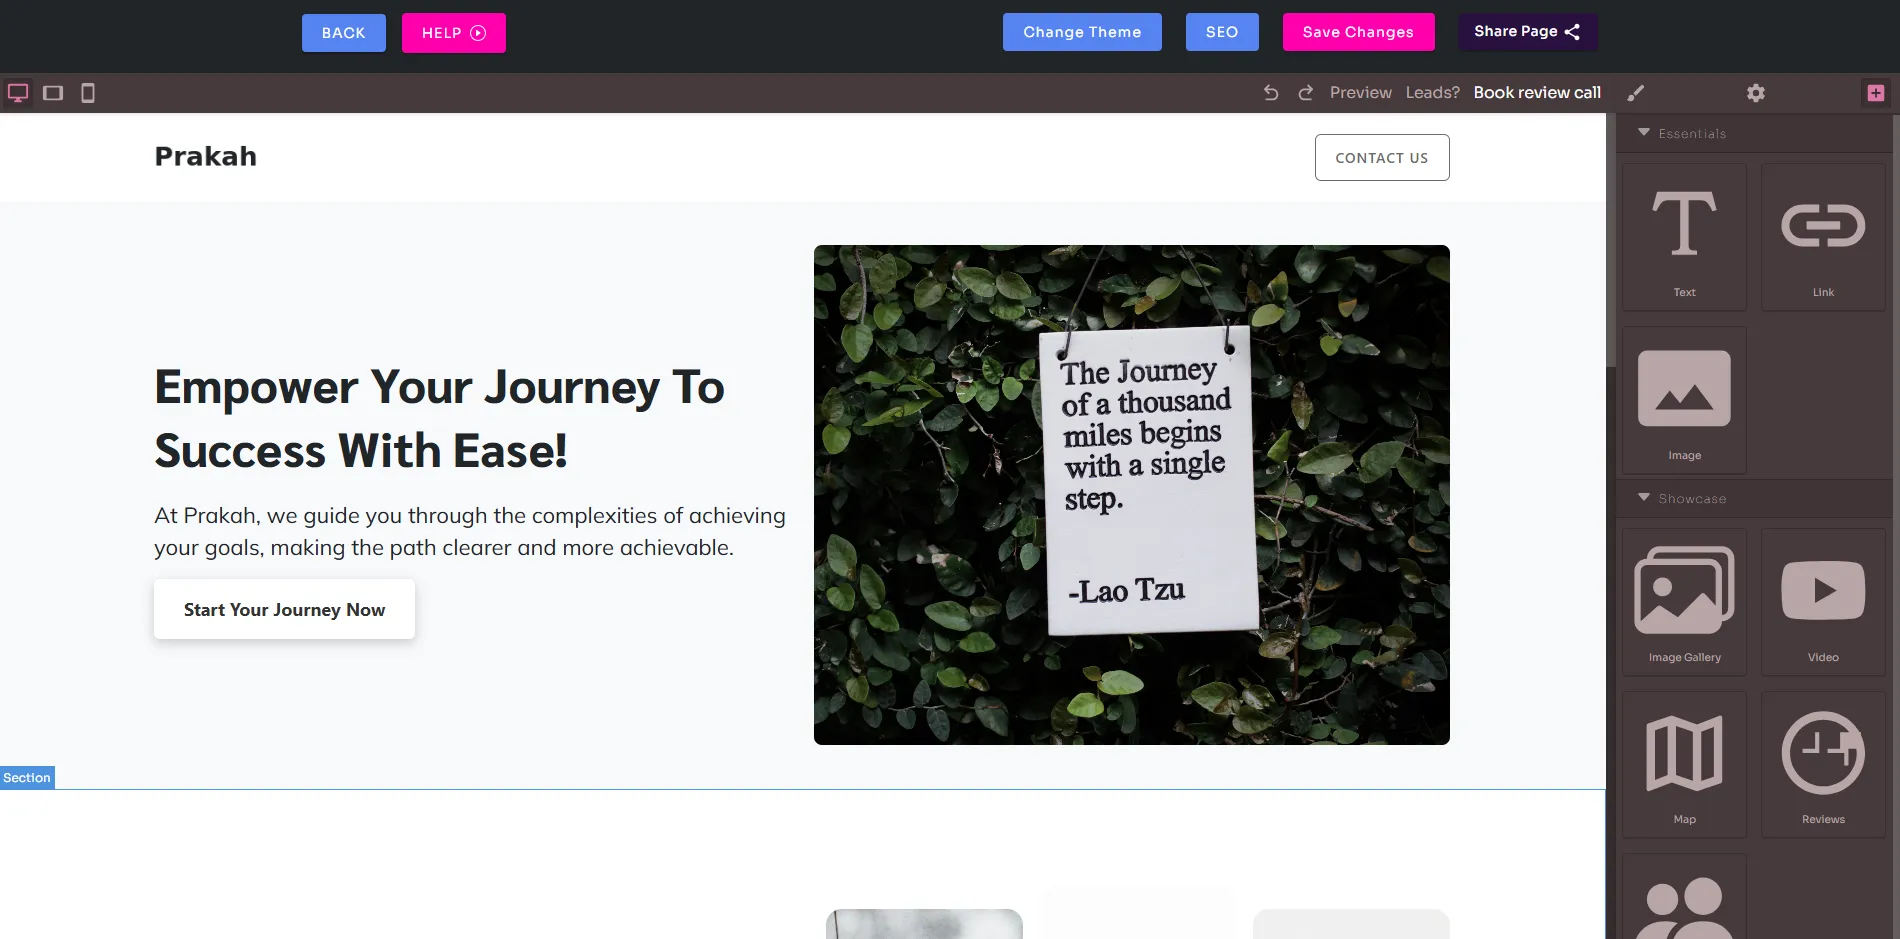Viewport: 1900px width, 939px height.
Task: Click the pink add-element icon
Action: 1876,92
